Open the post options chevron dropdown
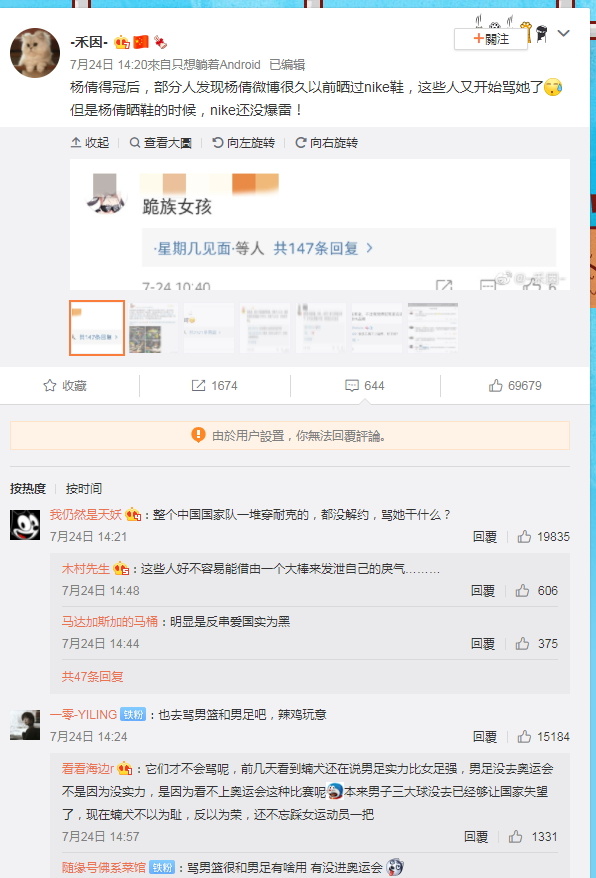The image size is (596, 878). tap(564, 33)
